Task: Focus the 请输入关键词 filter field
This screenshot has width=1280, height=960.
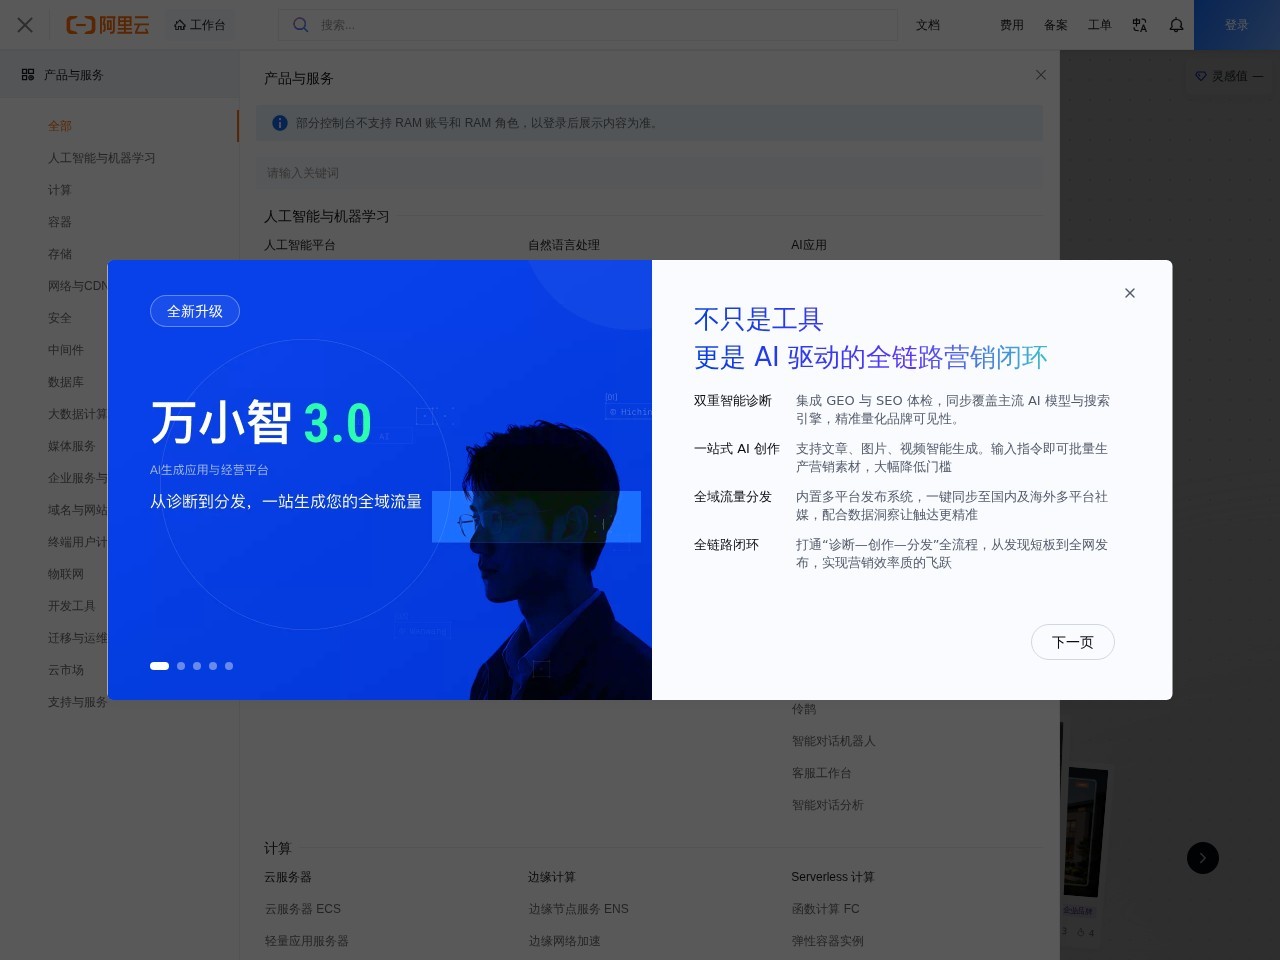Action: click(649, 173)
